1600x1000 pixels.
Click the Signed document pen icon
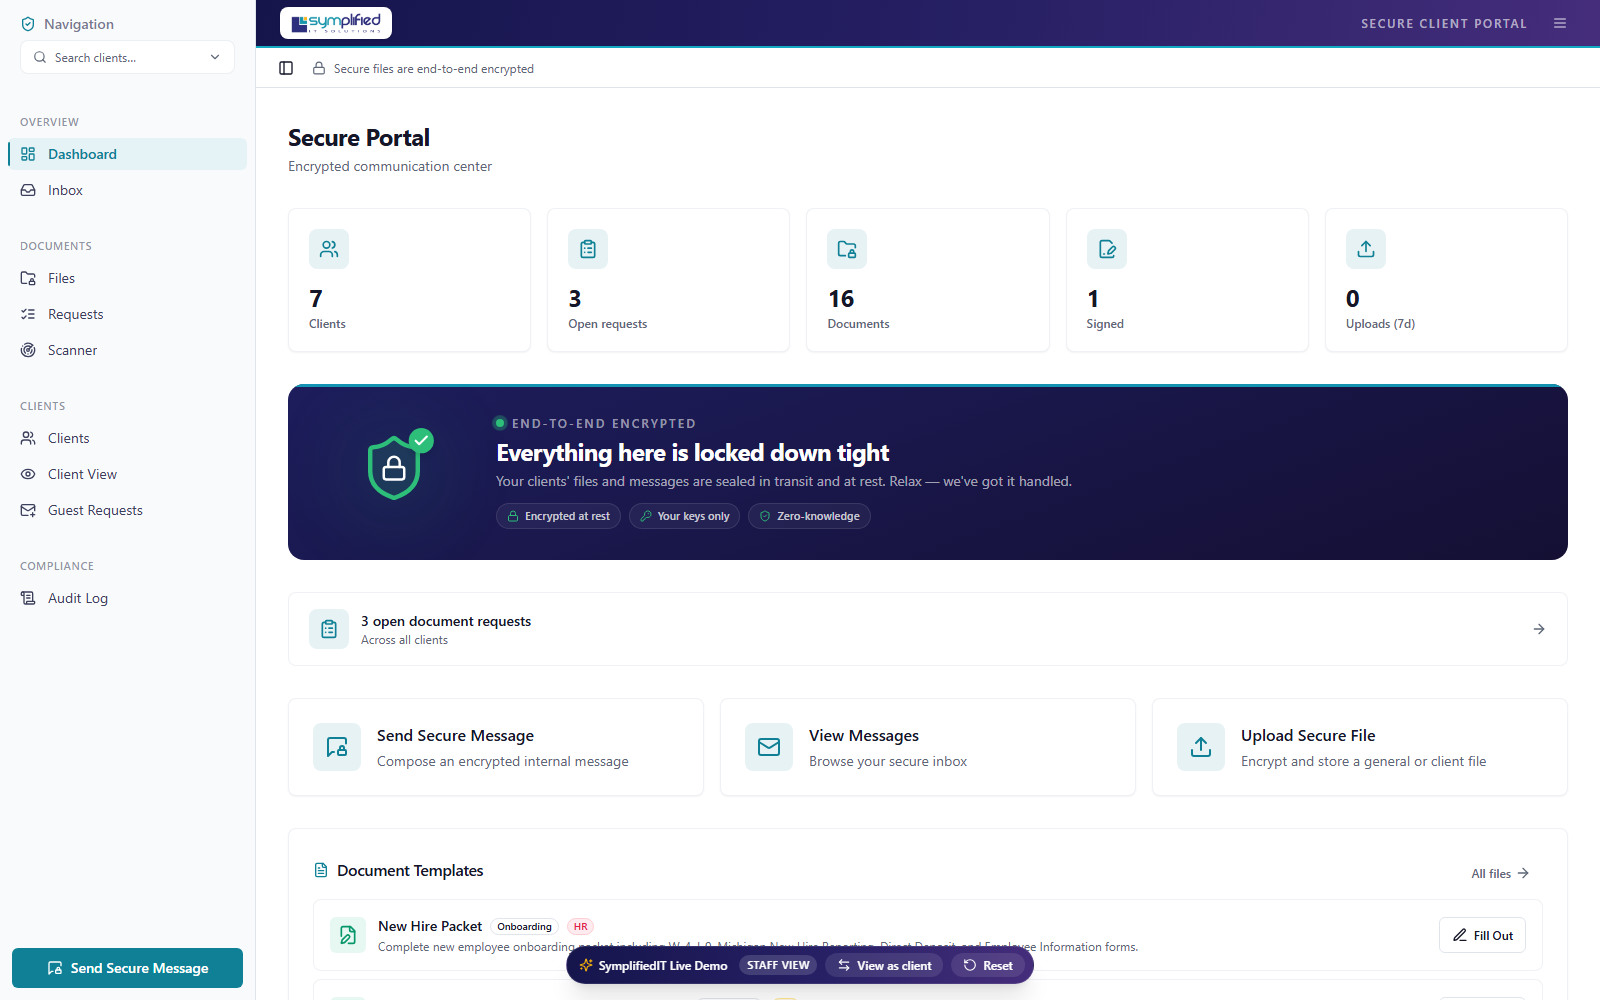pyautogui.click(x=1107, y=249)
